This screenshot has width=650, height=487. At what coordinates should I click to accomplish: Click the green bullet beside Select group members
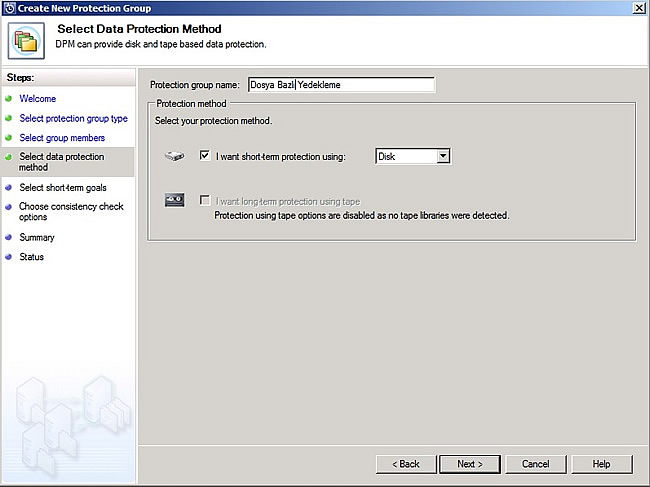(x=8, y=138)
